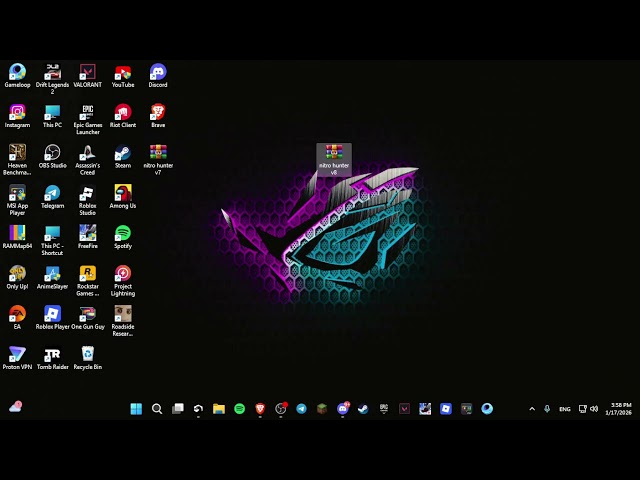Screen dimensions: 640x480
Task: Switch the ENG input language
Action: tap(565, 409)
